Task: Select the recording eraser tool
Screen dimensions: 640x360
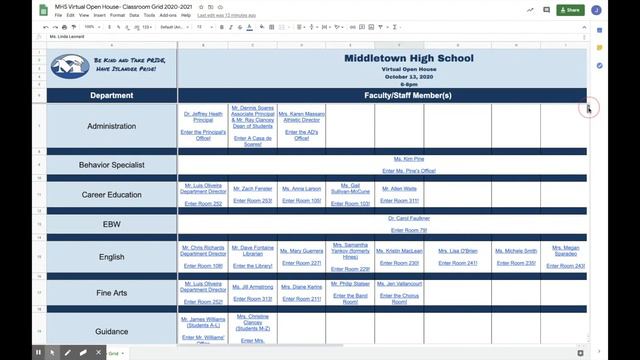Action: (83, 352)
